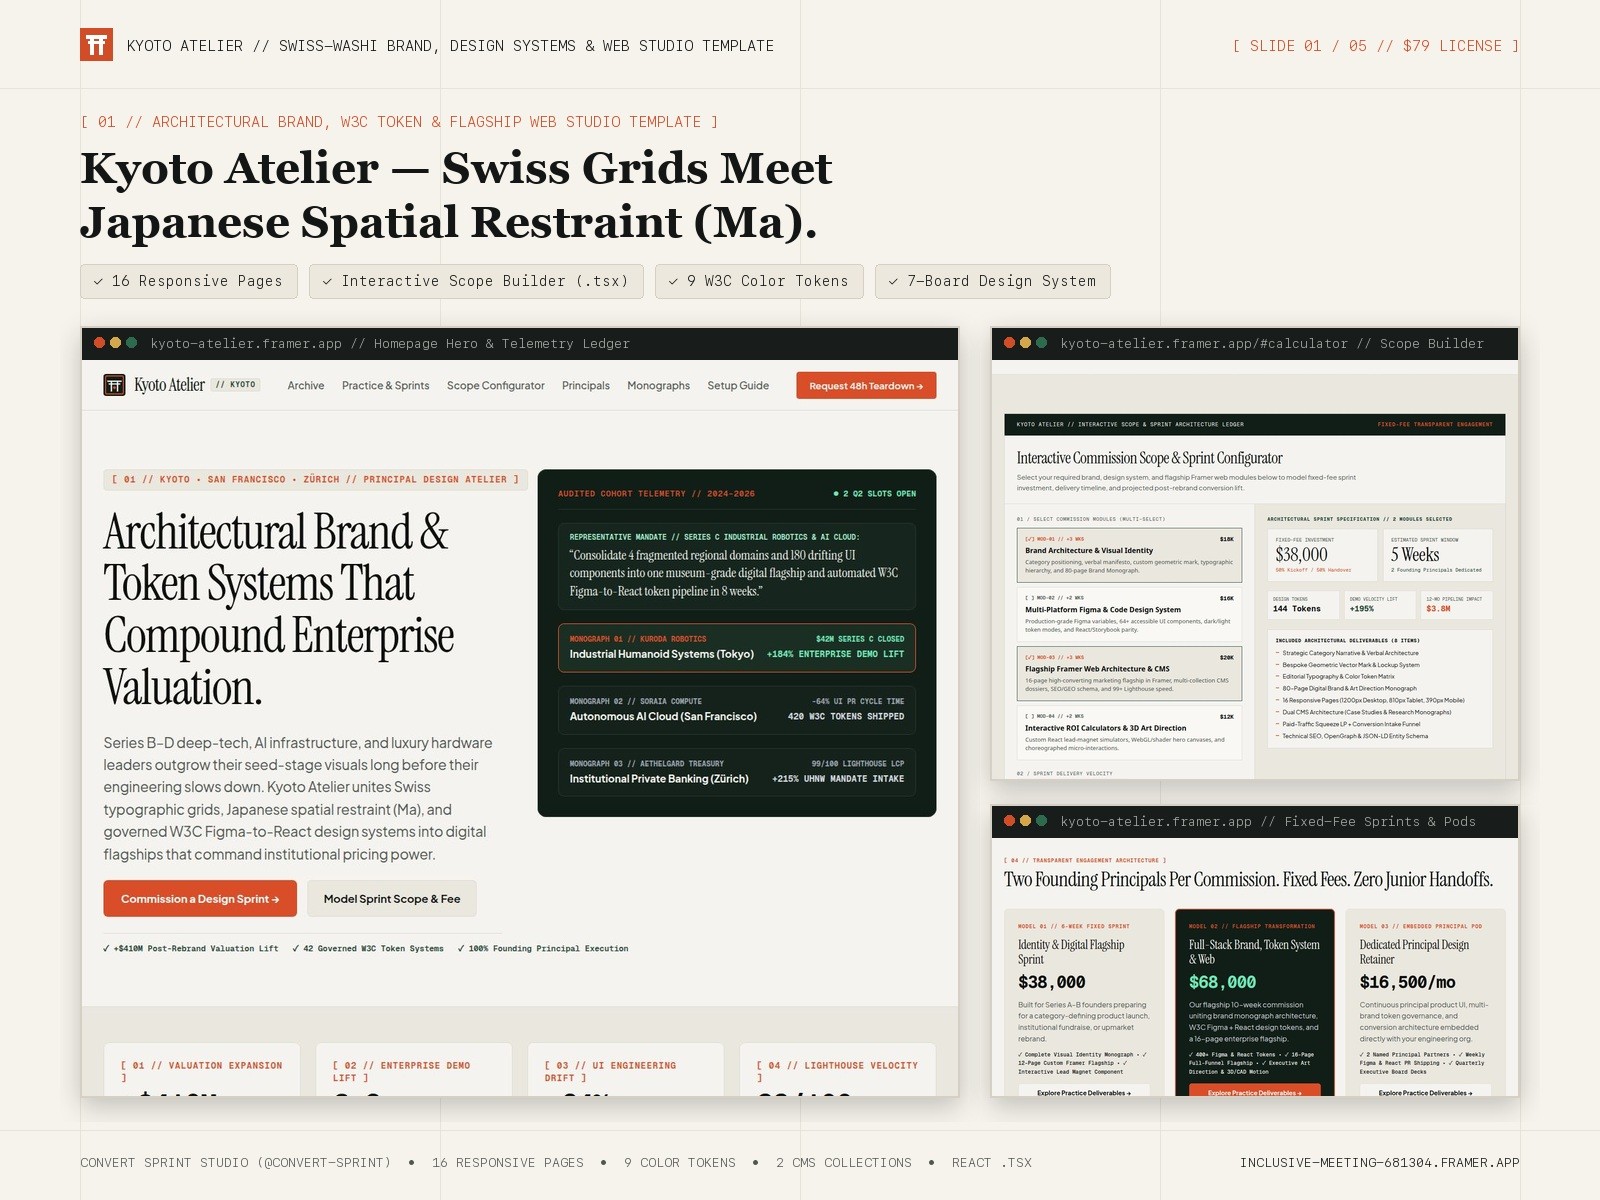
Task: Open the Institutional Private Banking (Zürich) monograph
Action: pos(737,771)
